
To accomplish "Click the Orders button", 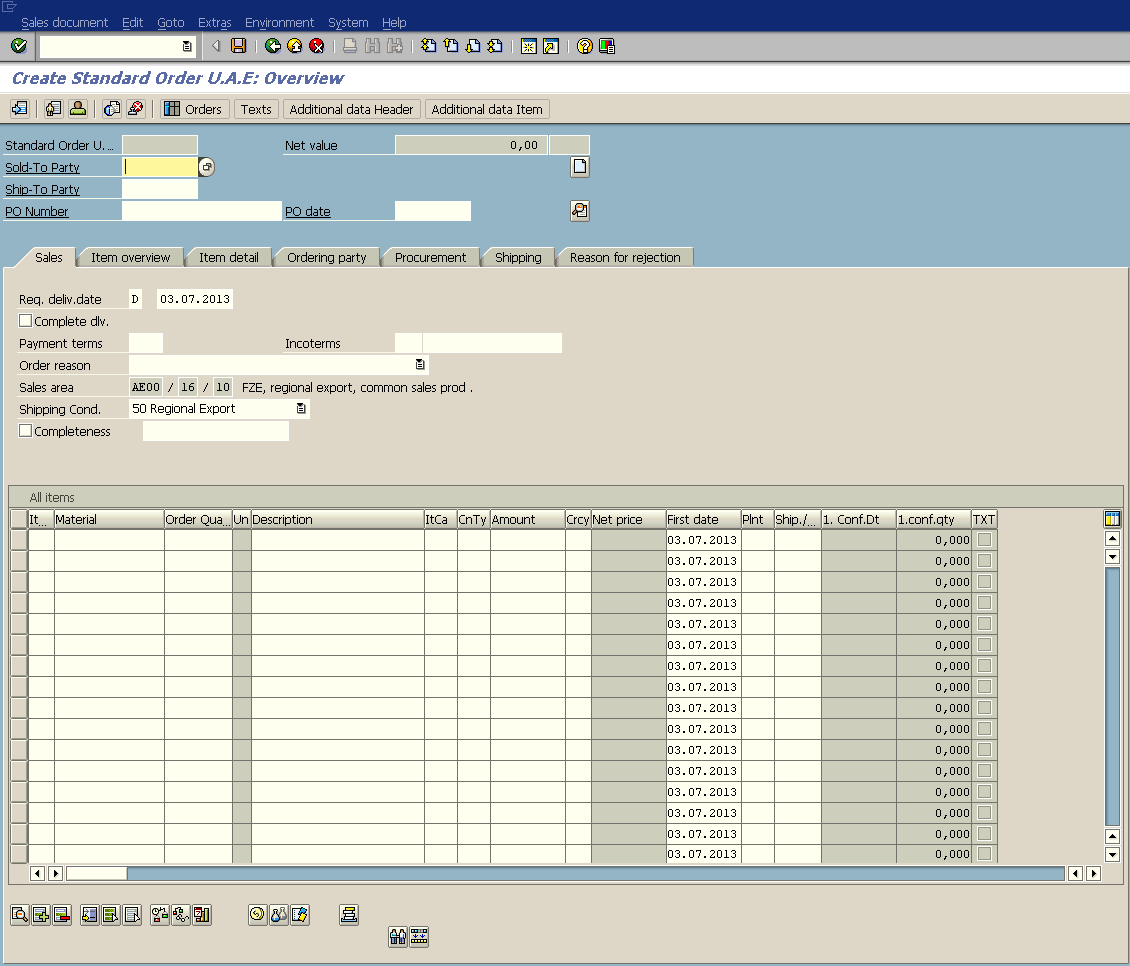I will (x=193, y=108).
